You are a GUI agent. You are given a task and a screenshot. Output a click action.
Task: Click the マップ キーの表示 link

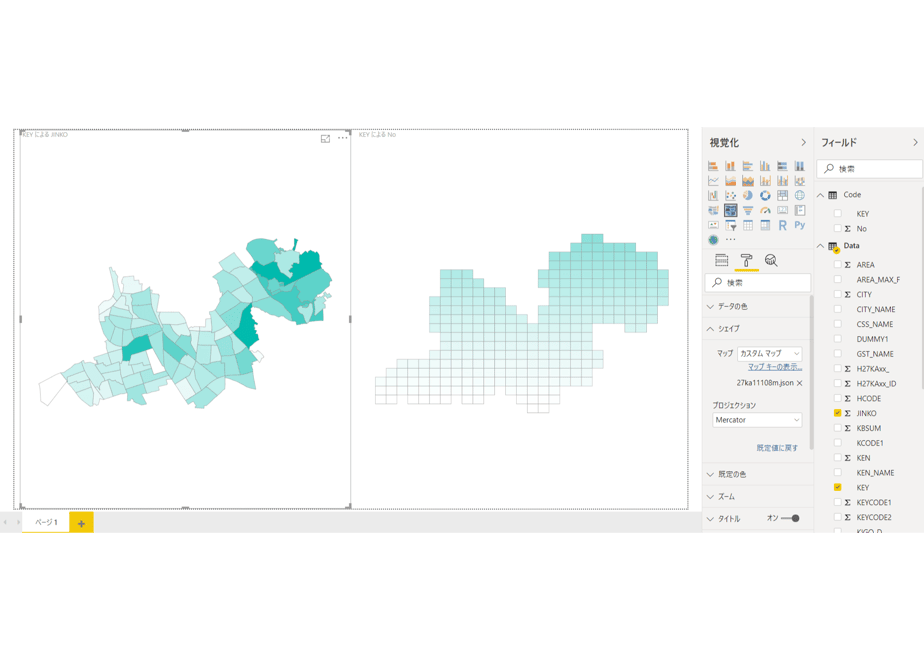(775, 367)
